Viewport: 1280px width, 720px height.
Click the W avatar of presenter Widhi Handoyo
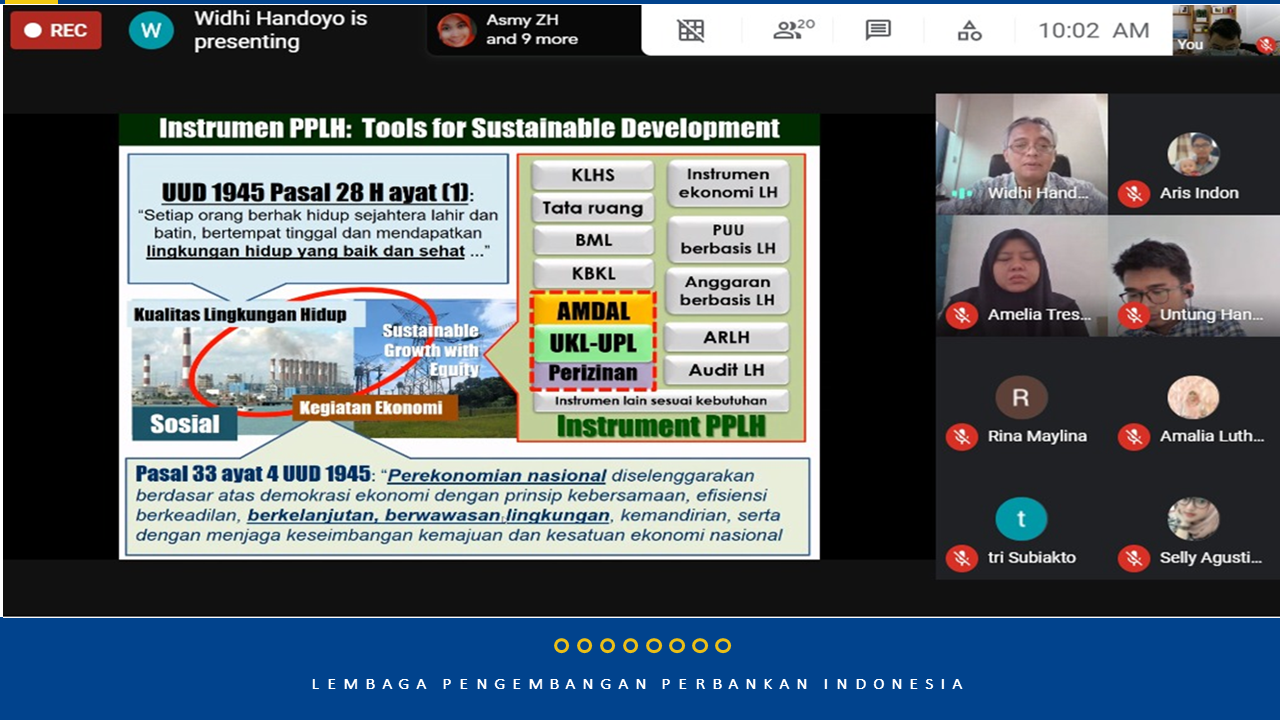pyautogui.click(x=151, y=30)
